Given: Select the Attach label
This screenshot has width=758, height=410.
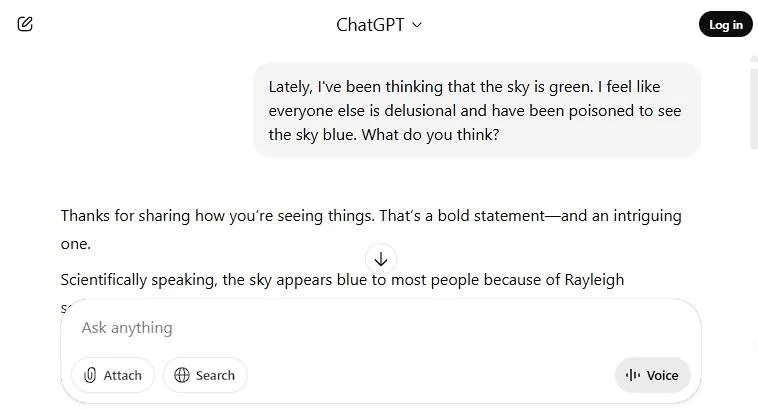Looking at the screenshot, I should click(x=123, y=375).
